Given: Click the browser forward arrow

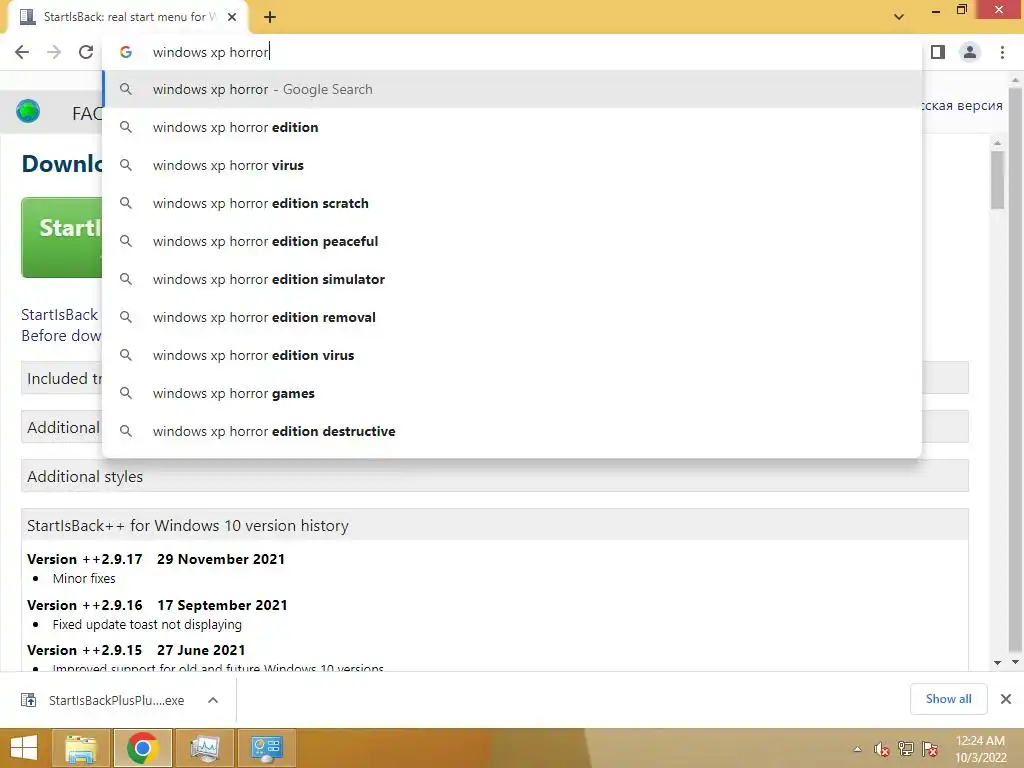Looking at the screenshot, I should tap(54, 52).
